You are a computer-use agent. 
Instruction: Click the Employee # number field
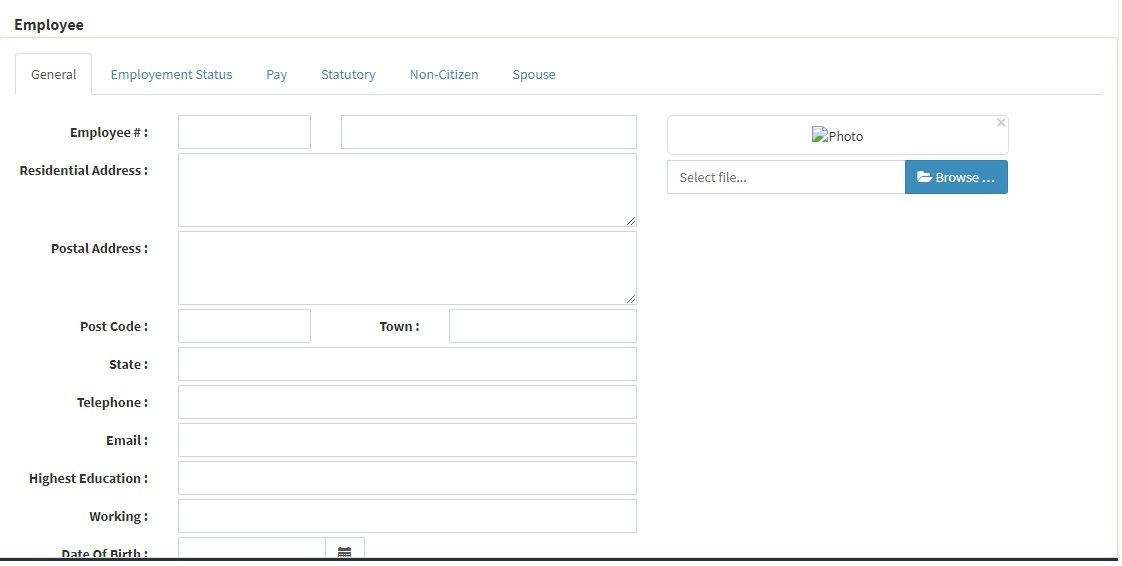click(x=244, y=132)
